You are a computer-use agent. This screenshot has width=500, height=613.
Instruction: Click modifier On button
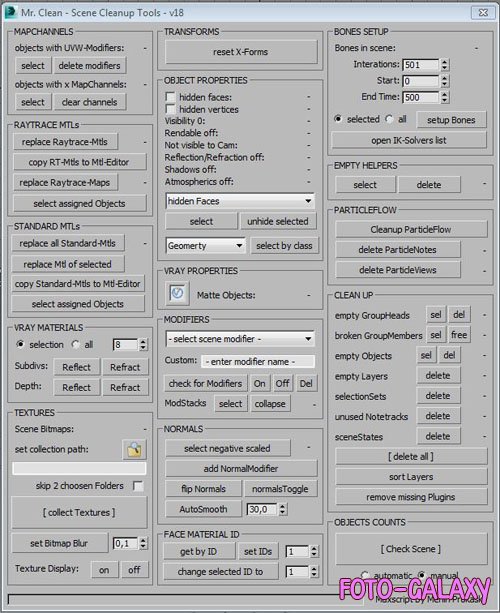pyautogui.click(x=260, y=384)
